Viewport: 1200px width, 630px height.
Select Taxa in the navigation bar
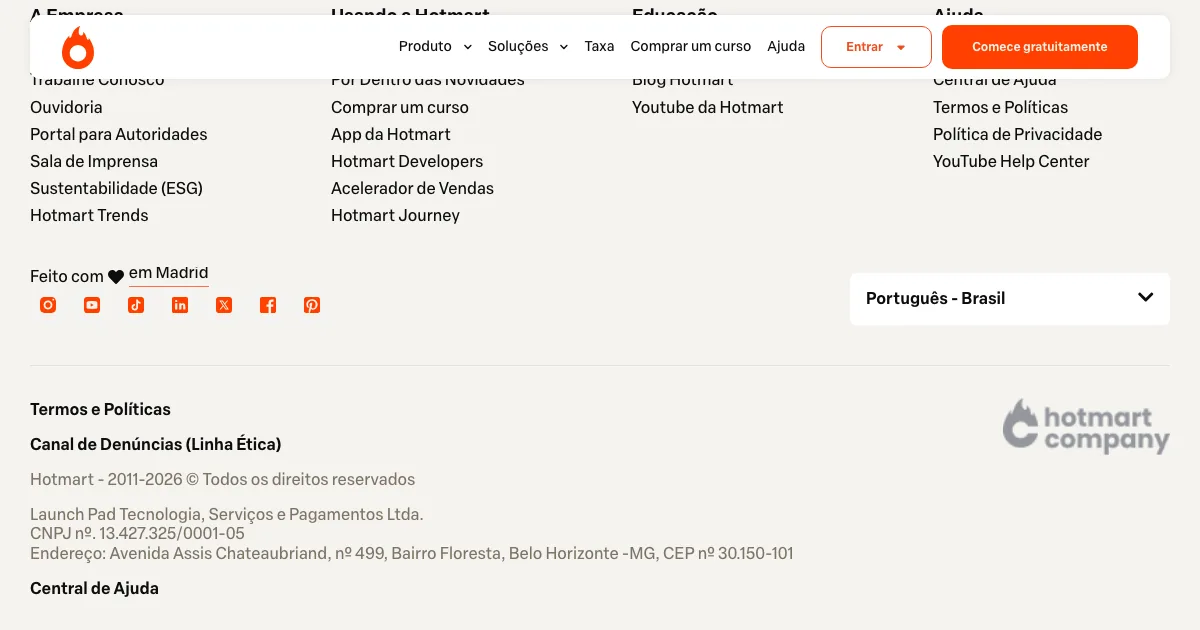(599, 47)
